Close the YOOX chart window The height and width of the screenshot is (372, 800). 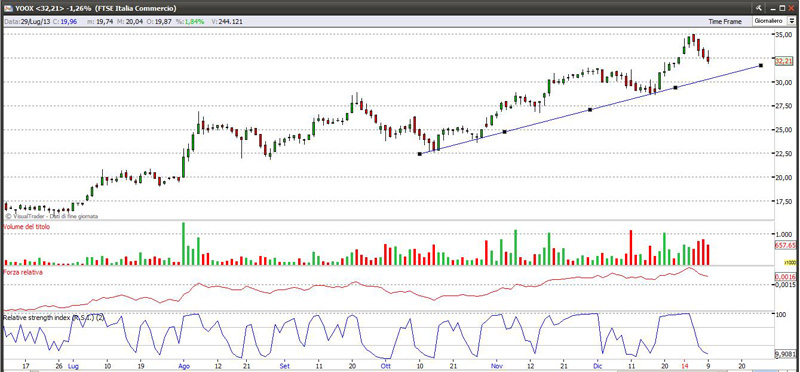tap(791, 8)
